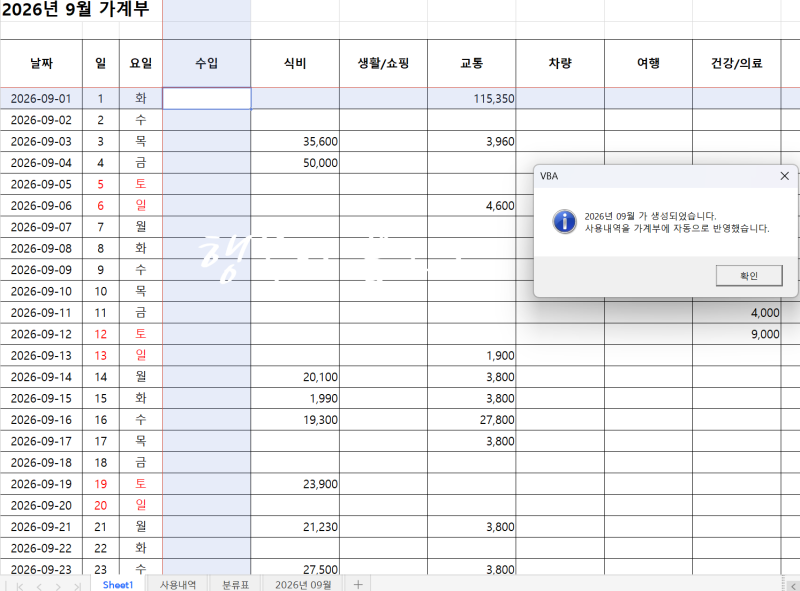800x591 pixels.
Task: Select the cell with 27,800
Action: 471,420
